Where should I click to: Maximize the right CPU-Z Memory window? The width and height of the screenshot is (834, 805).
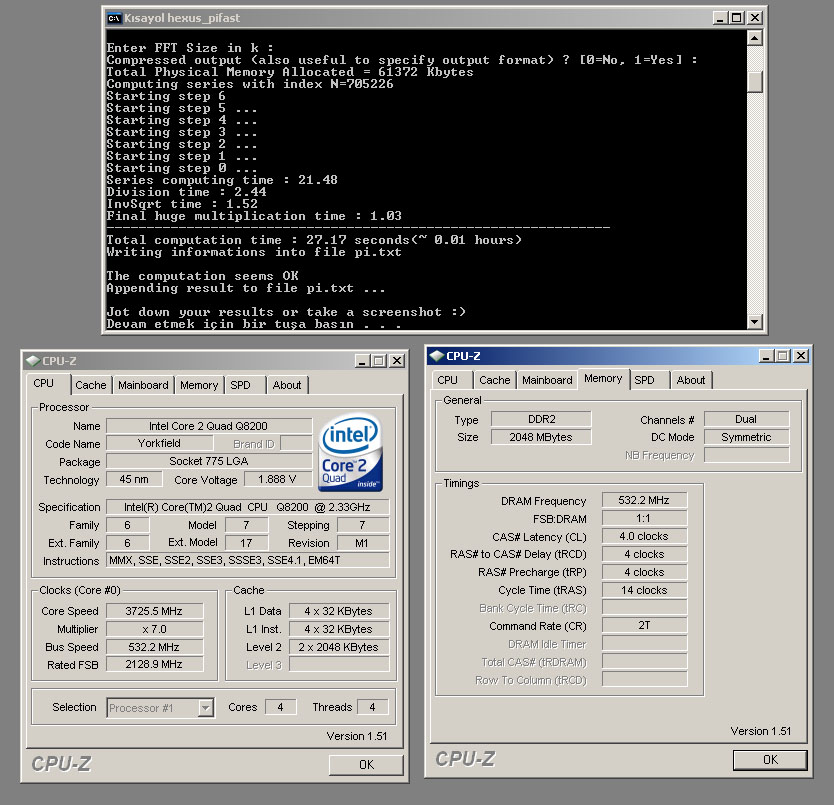click(783, 355)
